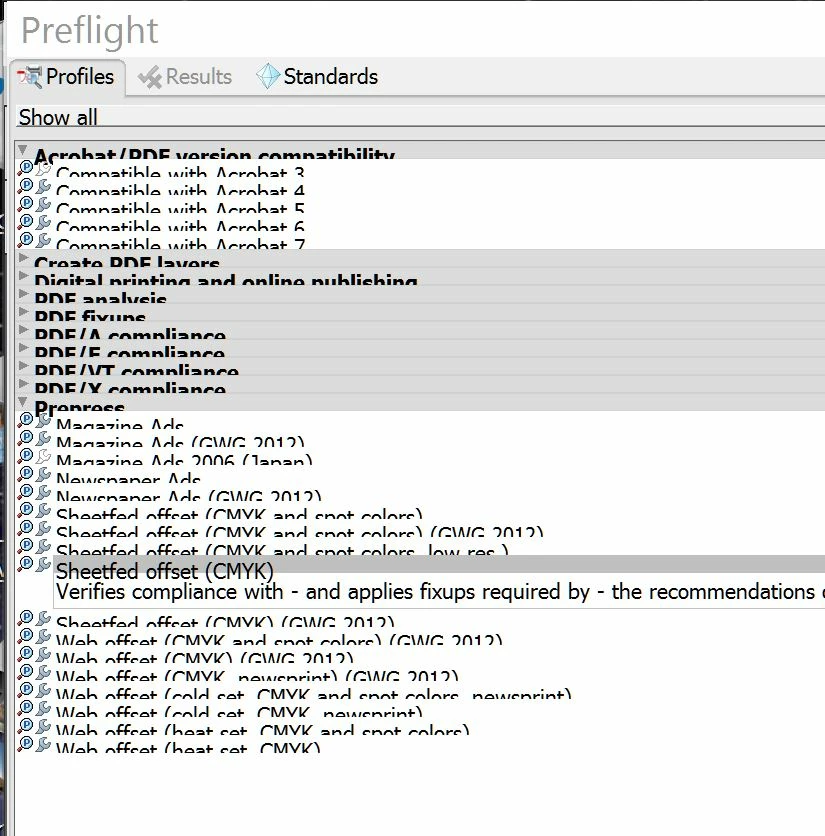Screen dimensions: 825x836
Task: Click wrench icon beside selected Sheetfed offset (CMYK)
Action: (x=44, y=565)
